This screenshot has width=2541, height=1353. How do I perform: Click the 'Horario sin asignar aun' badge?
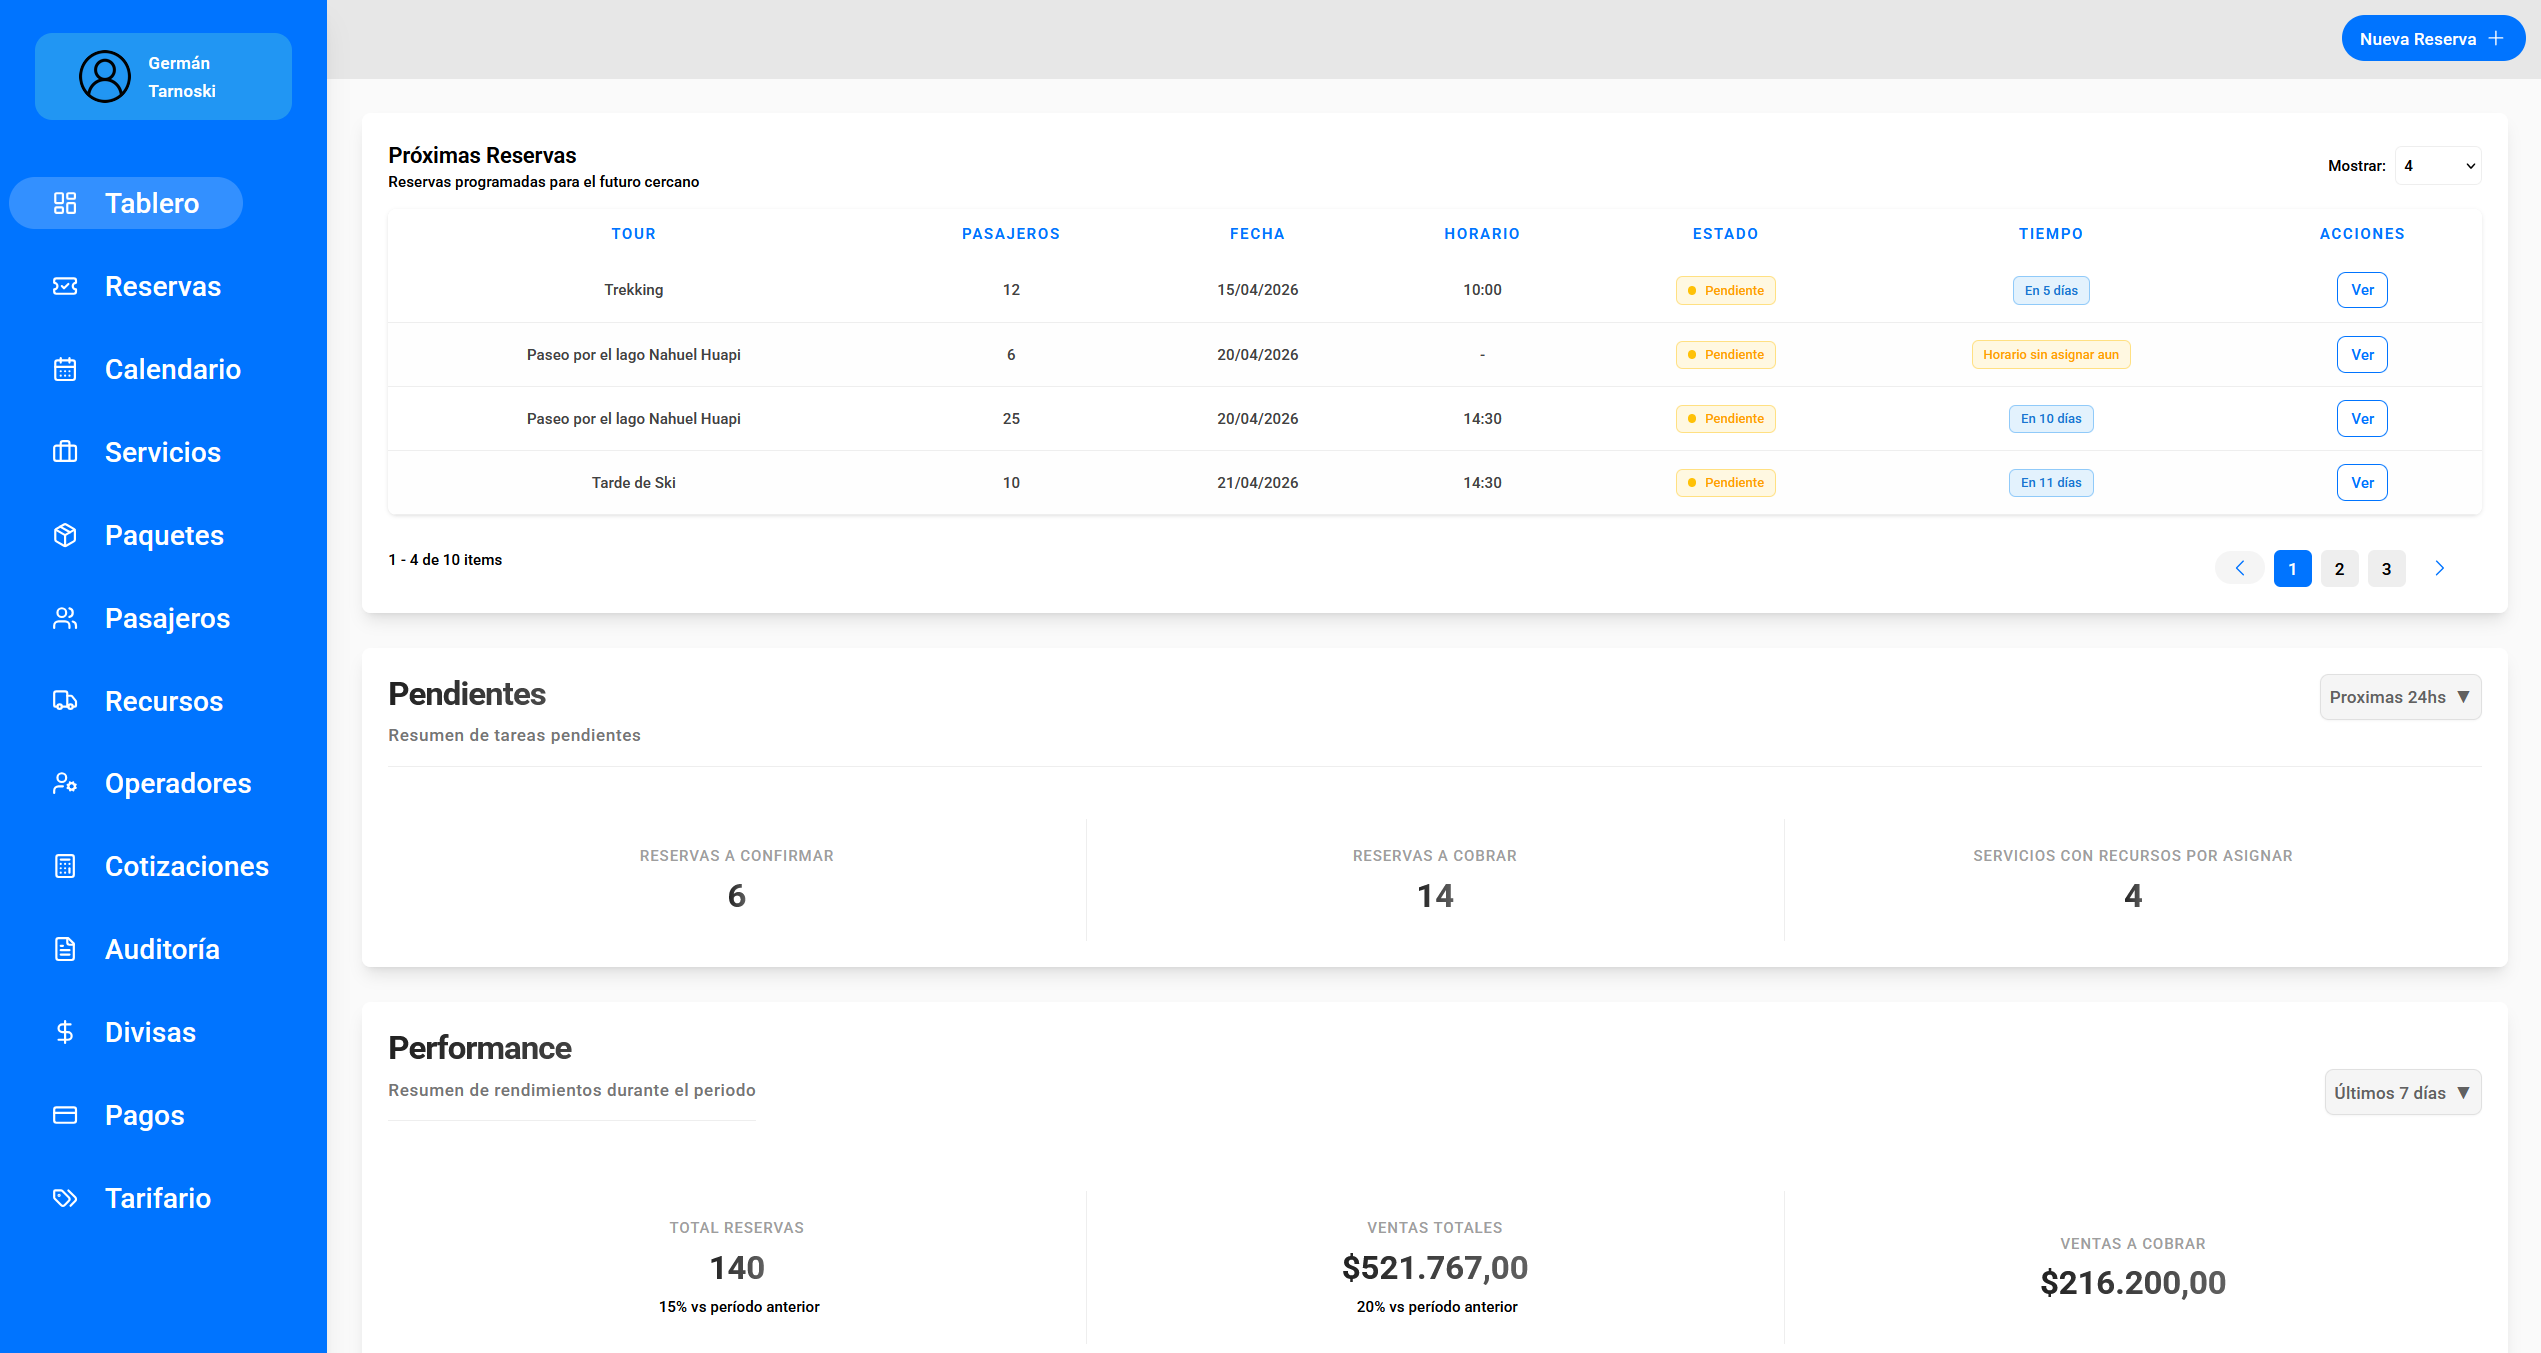tap(2050, 354)
